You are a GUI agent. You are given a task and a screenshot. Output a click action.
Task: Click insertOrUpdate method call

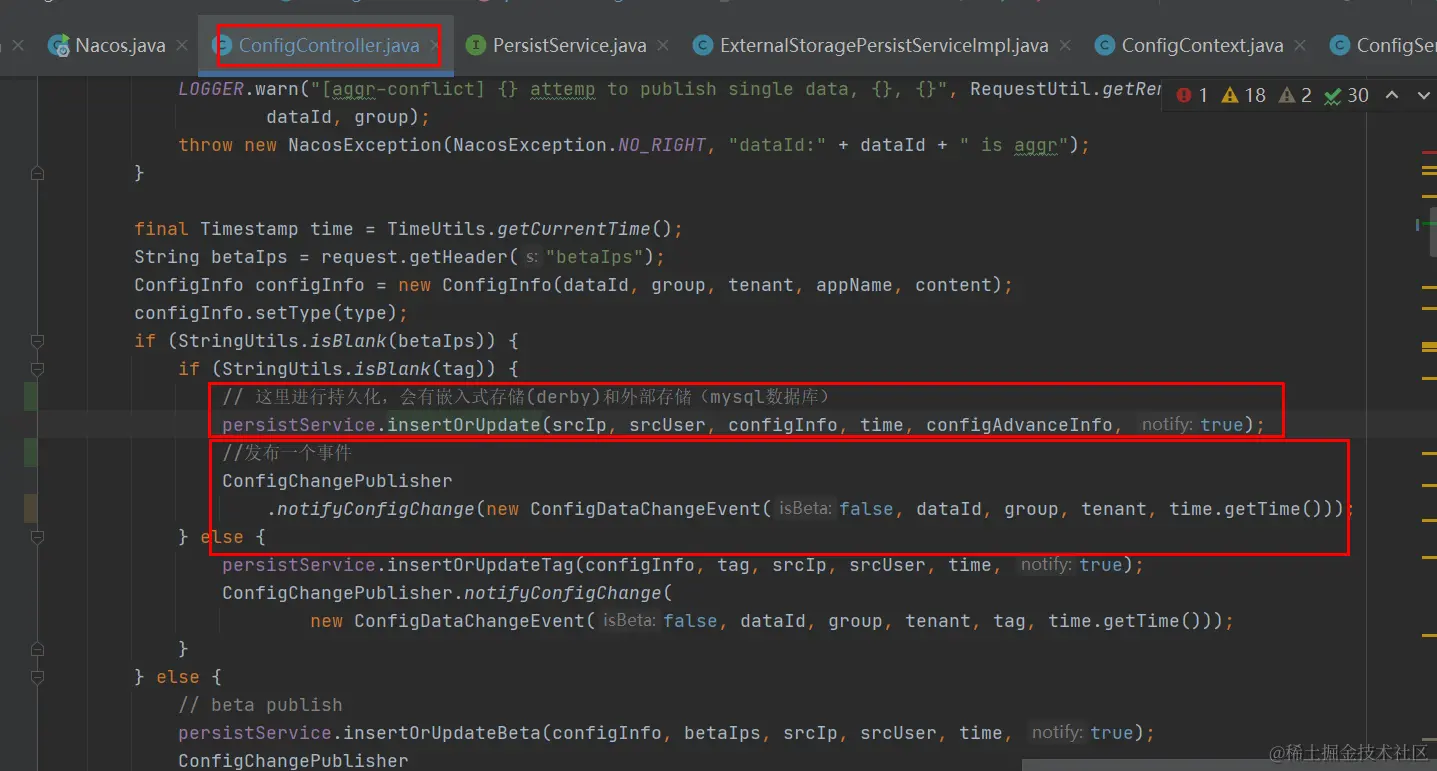(x=463, y=425)
